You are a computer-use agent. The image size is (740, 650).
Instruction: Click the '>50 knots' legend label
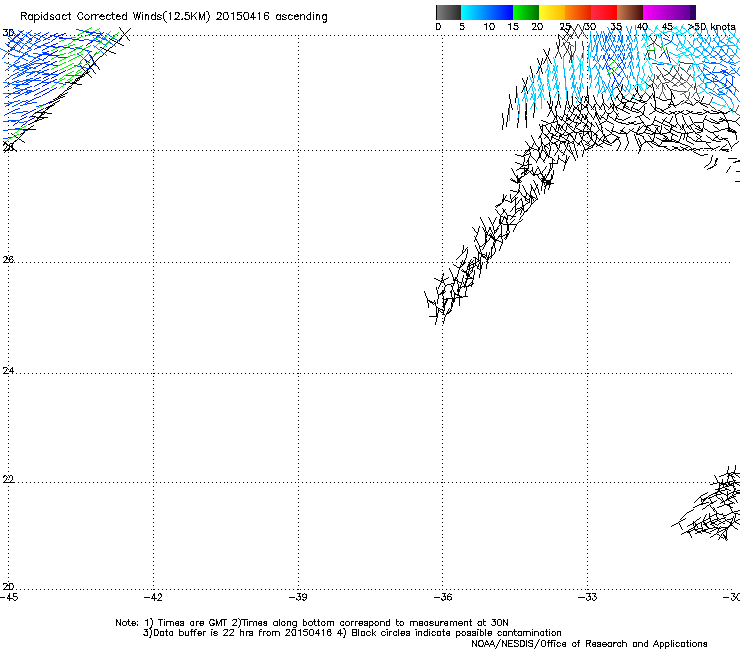(712, 27)
